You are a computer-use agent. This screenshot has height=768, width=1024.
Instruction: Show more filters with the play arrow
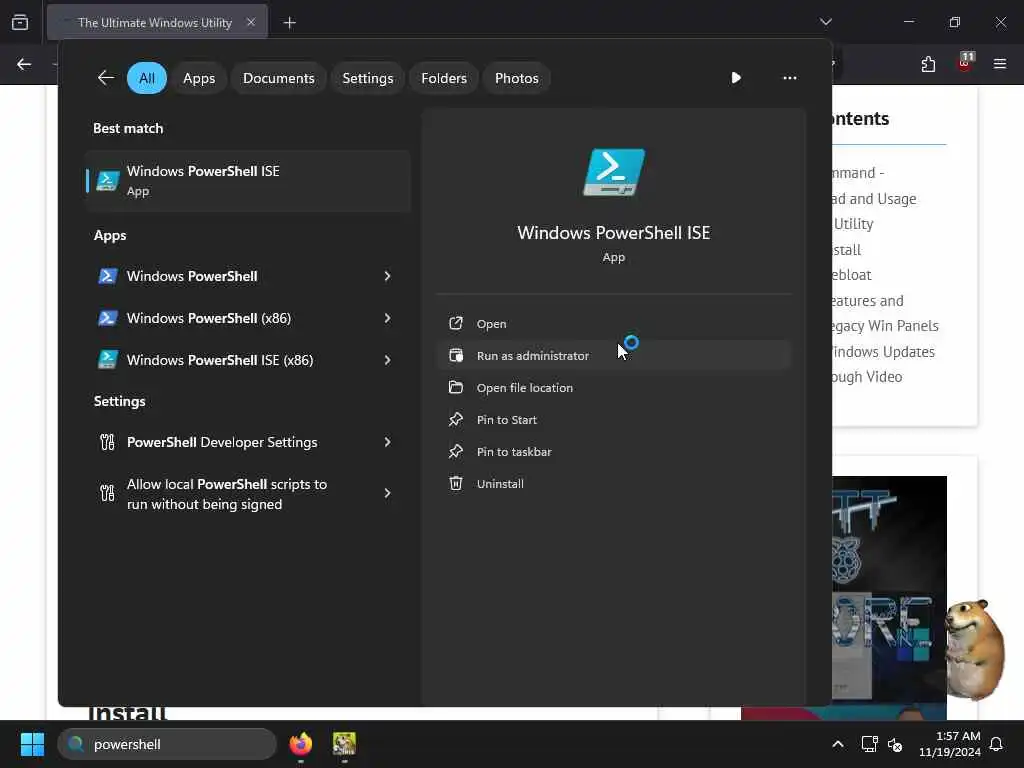click(736, 78)
